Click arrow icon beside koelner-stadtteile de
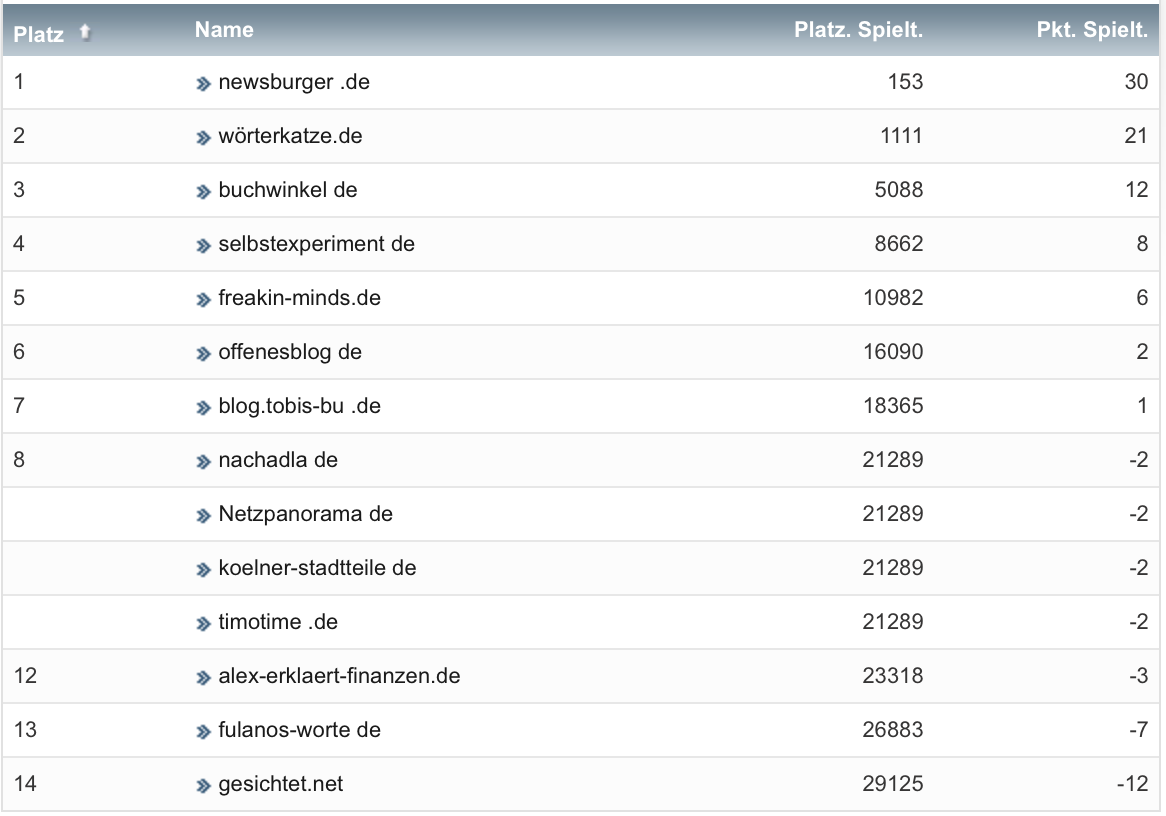The image size is (1166, 816). 203,570
